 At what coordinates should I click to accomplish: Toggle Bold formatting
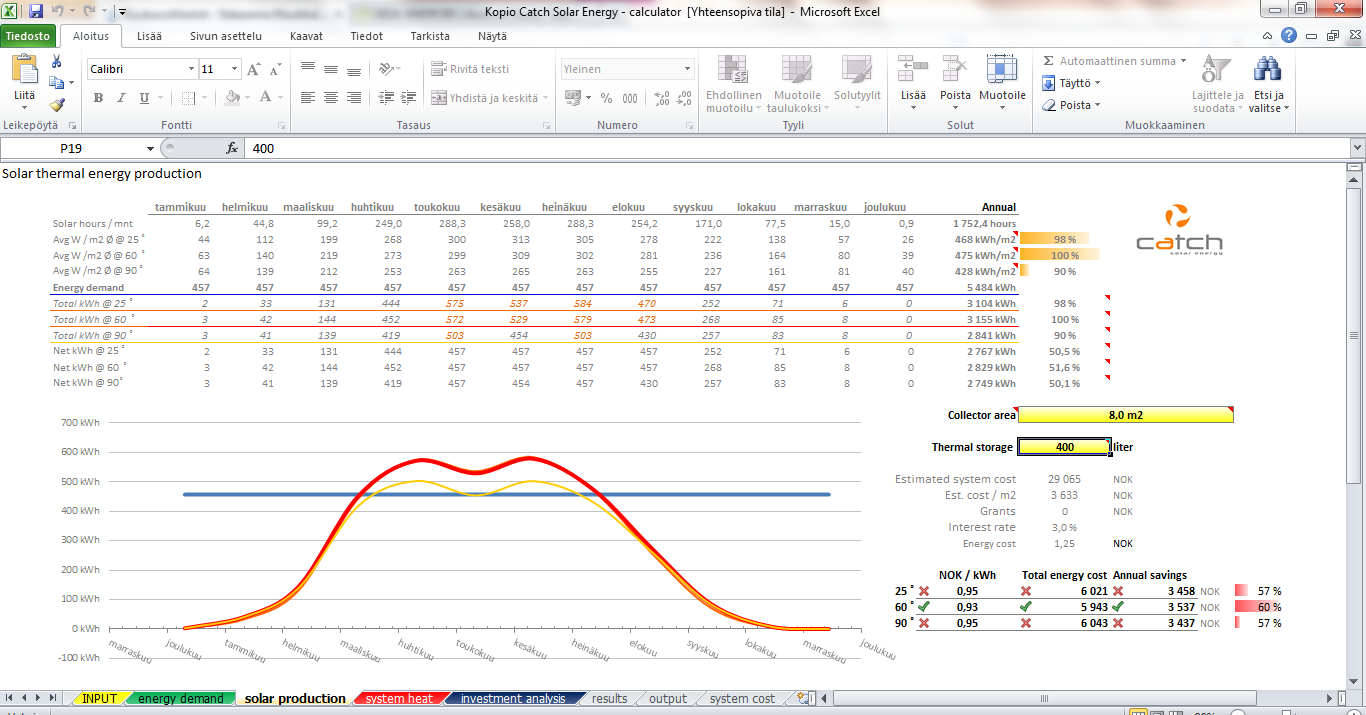coord(98,98)
